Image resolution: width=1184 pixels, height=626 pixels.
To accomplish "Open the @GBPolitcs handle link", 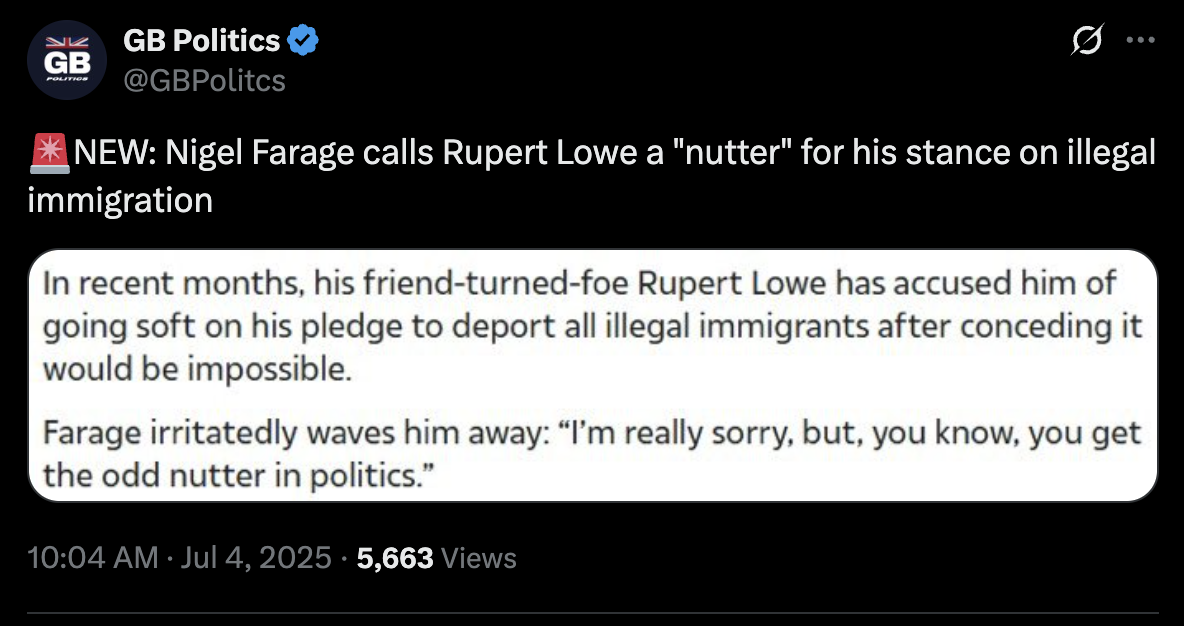I will pos(204,79).
